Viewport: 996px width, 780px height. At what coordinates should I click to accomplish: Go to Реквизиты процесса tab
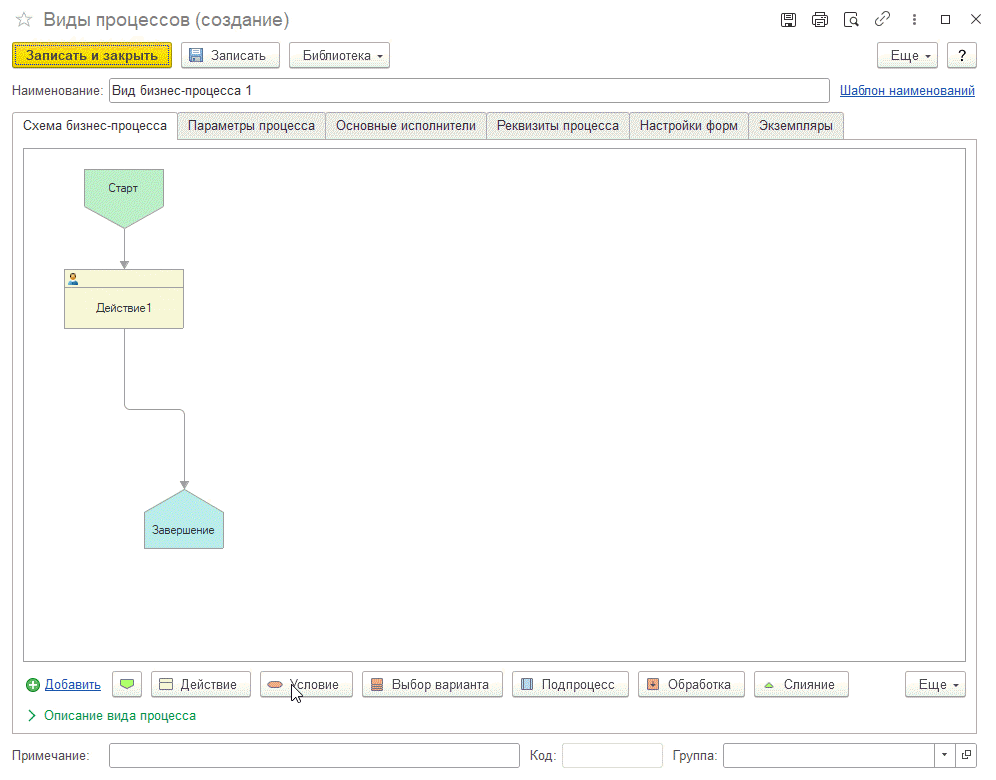coord(558,126)
